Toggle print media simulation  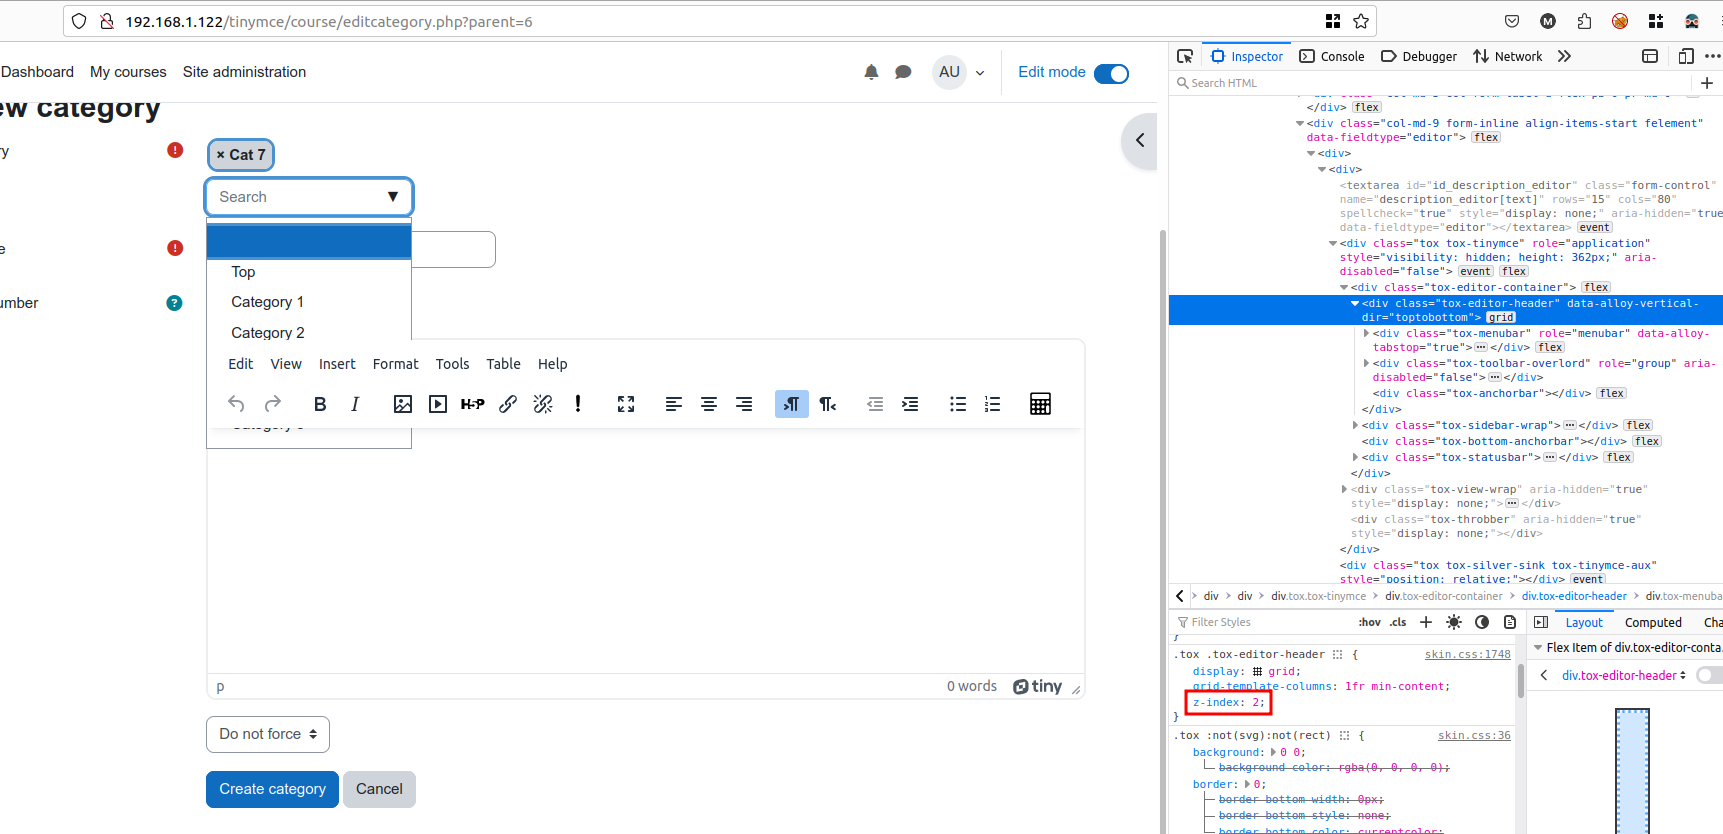click(1510, 622)
